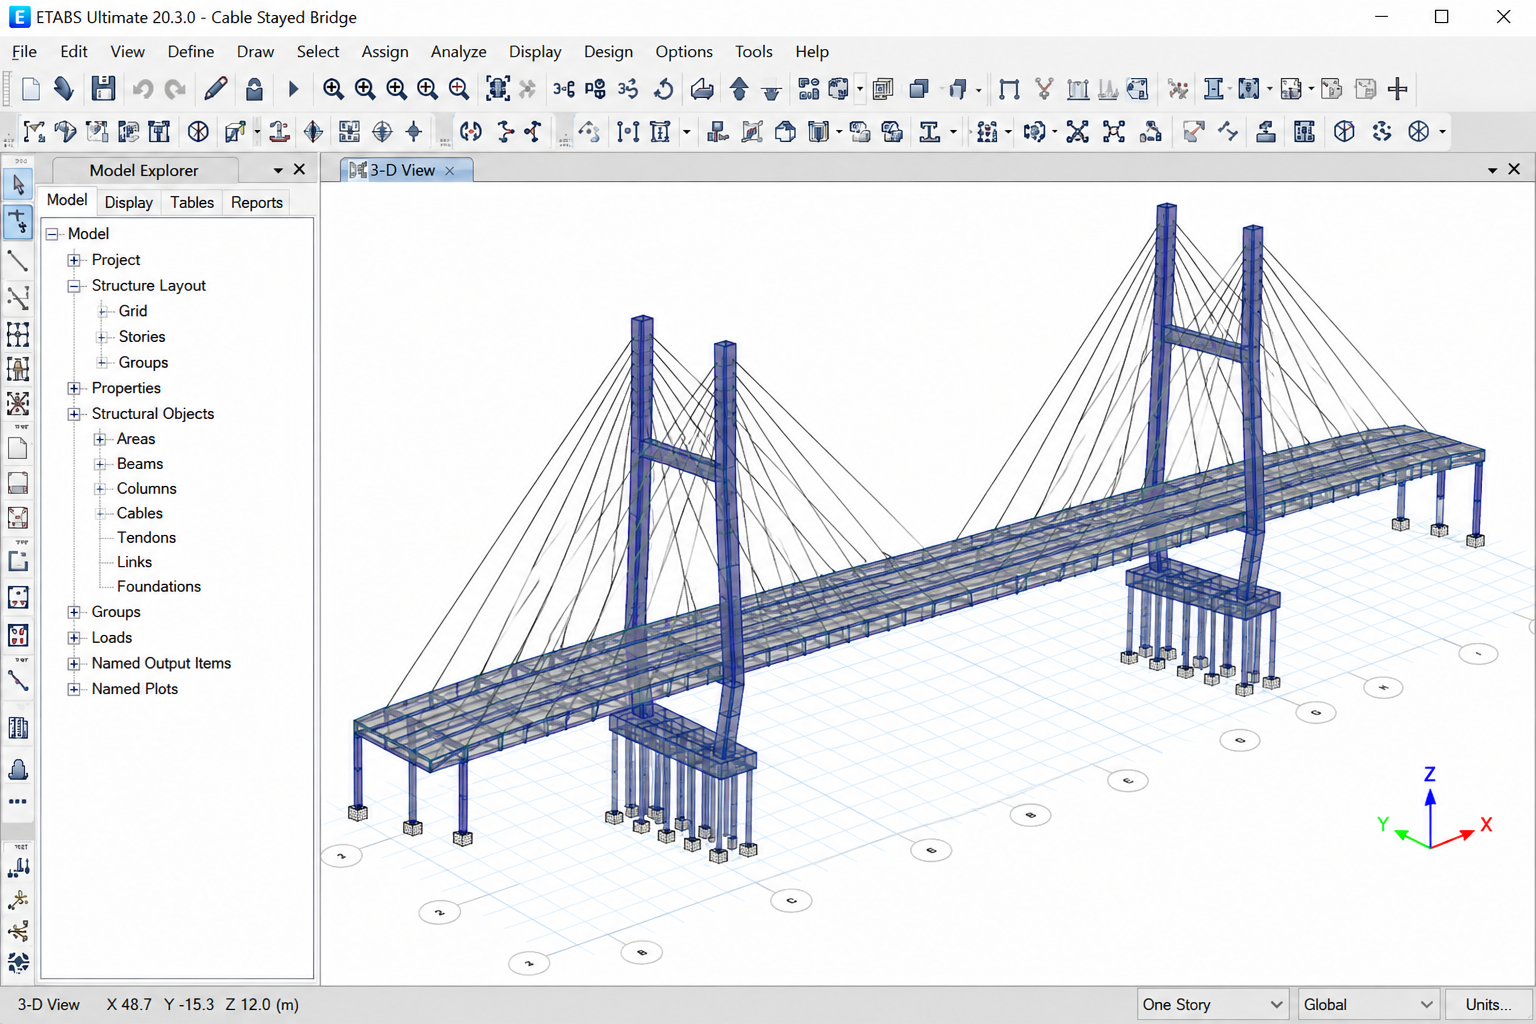The height and width of the screenshot is (1024, 1536).
Task: Open the Global coordinate system dropdown
Action: click(1368, 1004)
